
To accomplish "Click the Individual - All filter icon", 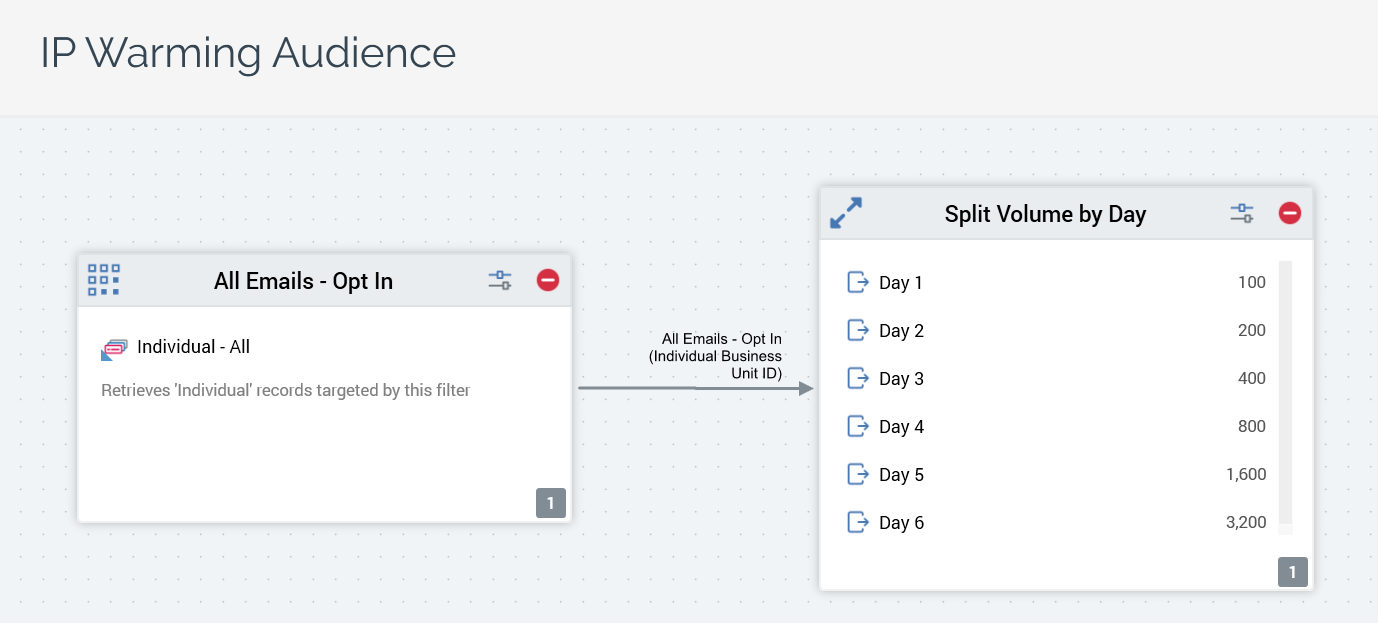I will click(x=114, y=348).
